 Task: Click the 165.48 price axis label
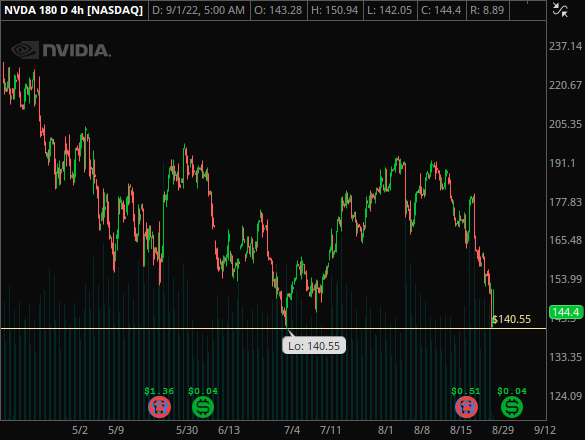[x=565, y=240]
